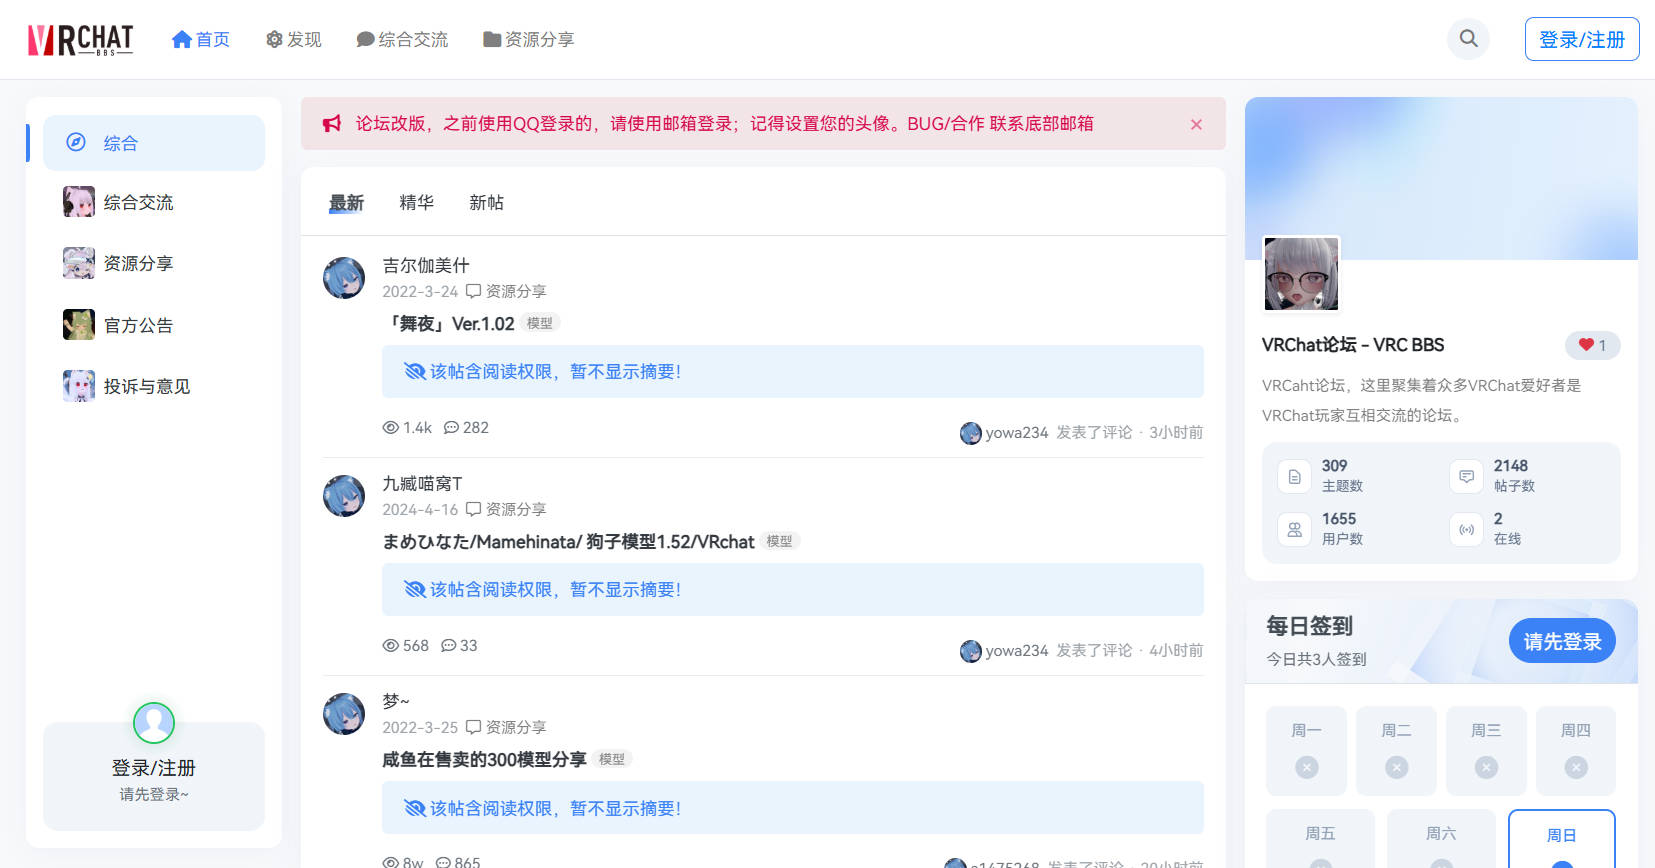Open 吉尔伽美什's user avatar
The height and width of the screenshot is (868, 1655).
click(x=344, y=278)
